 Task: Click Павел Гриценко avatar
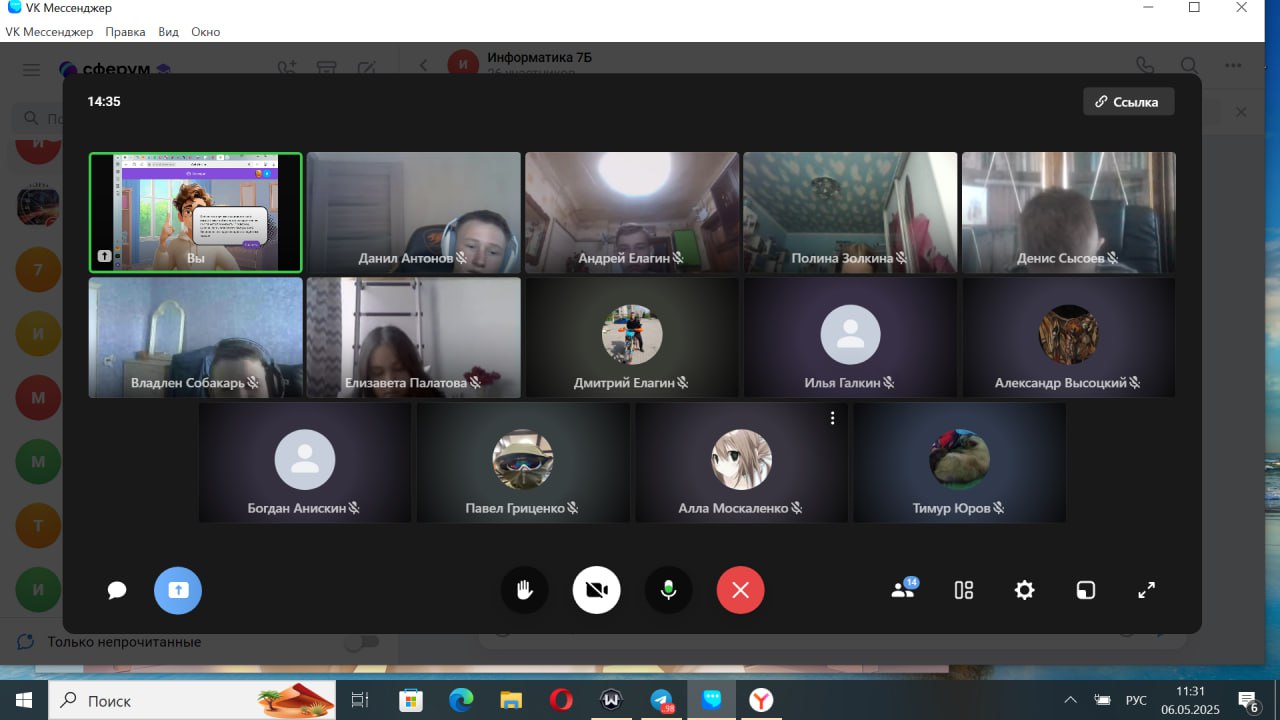pos(523,459)
